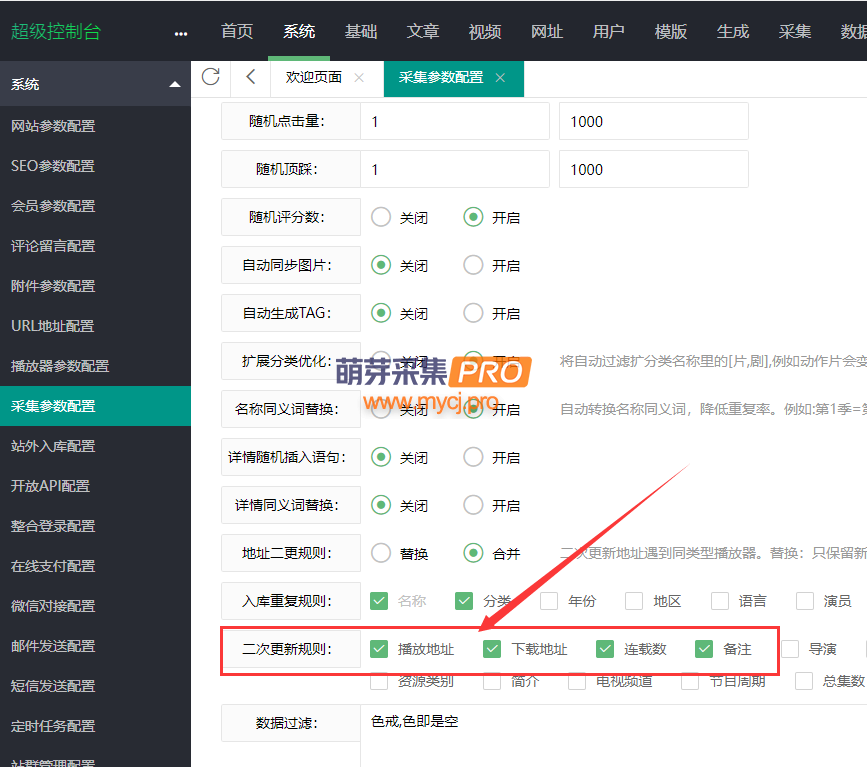This screenshot has width=867, height=767.
Task: Toggle 地区 checkbox in 入库重复规则
Action: pos(634,601)
